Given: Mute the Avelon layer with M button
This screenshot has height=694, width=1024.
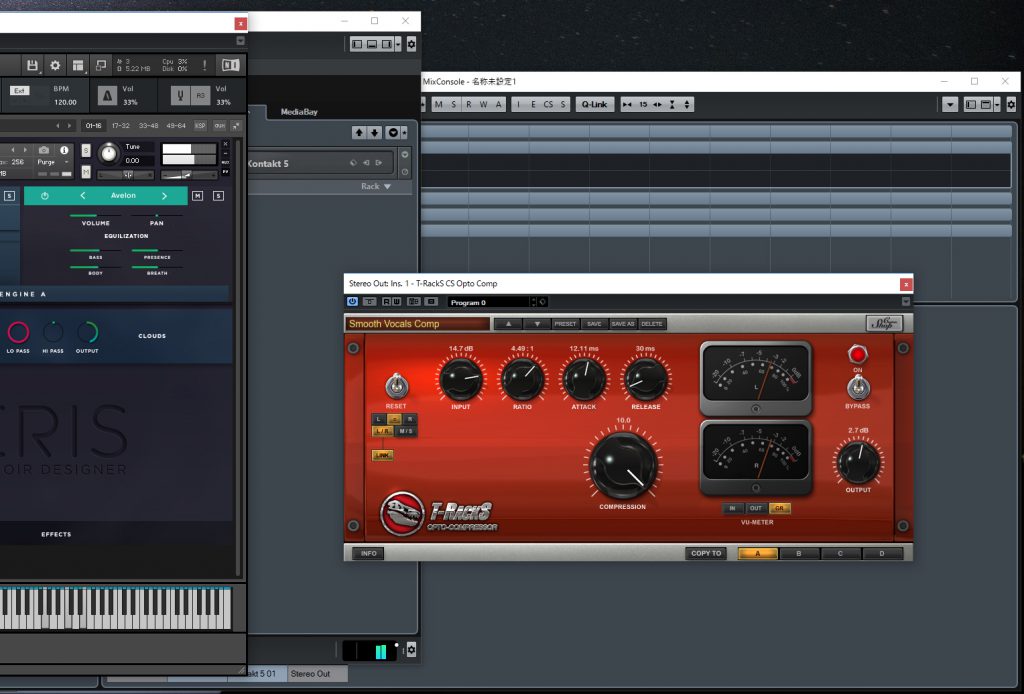Looking at the screenshot, I should pyautogui.click(x=198, y=195).
